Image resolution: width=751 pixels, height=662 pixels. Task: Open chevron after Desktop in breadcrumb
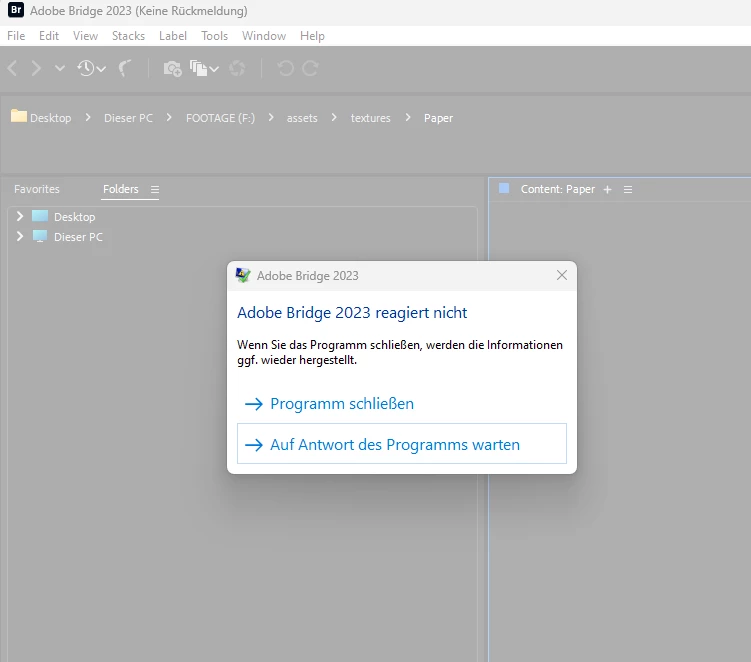(x=88, y=117)
